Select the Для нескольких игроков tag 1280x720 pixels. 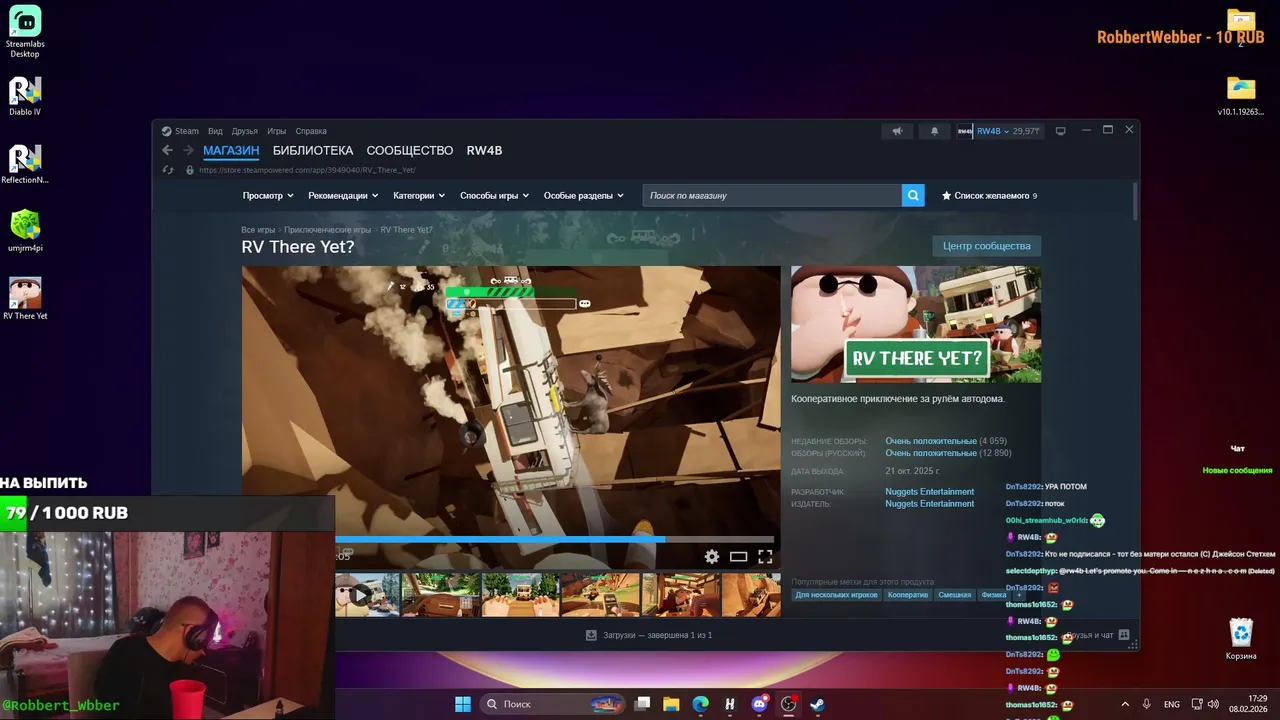tap(837, 595)
